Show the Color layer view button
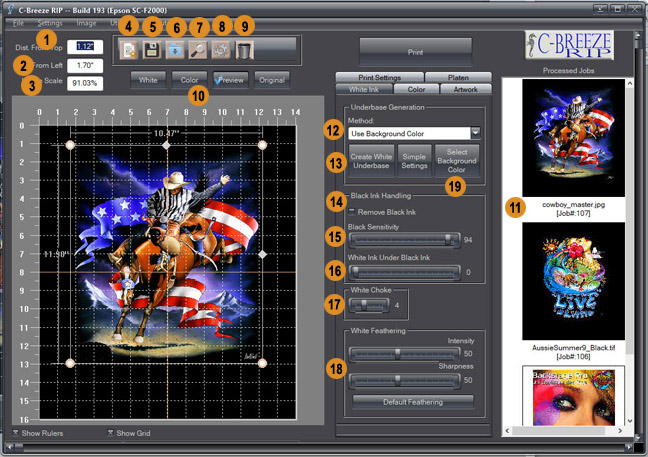 click(x=189, y=80)
